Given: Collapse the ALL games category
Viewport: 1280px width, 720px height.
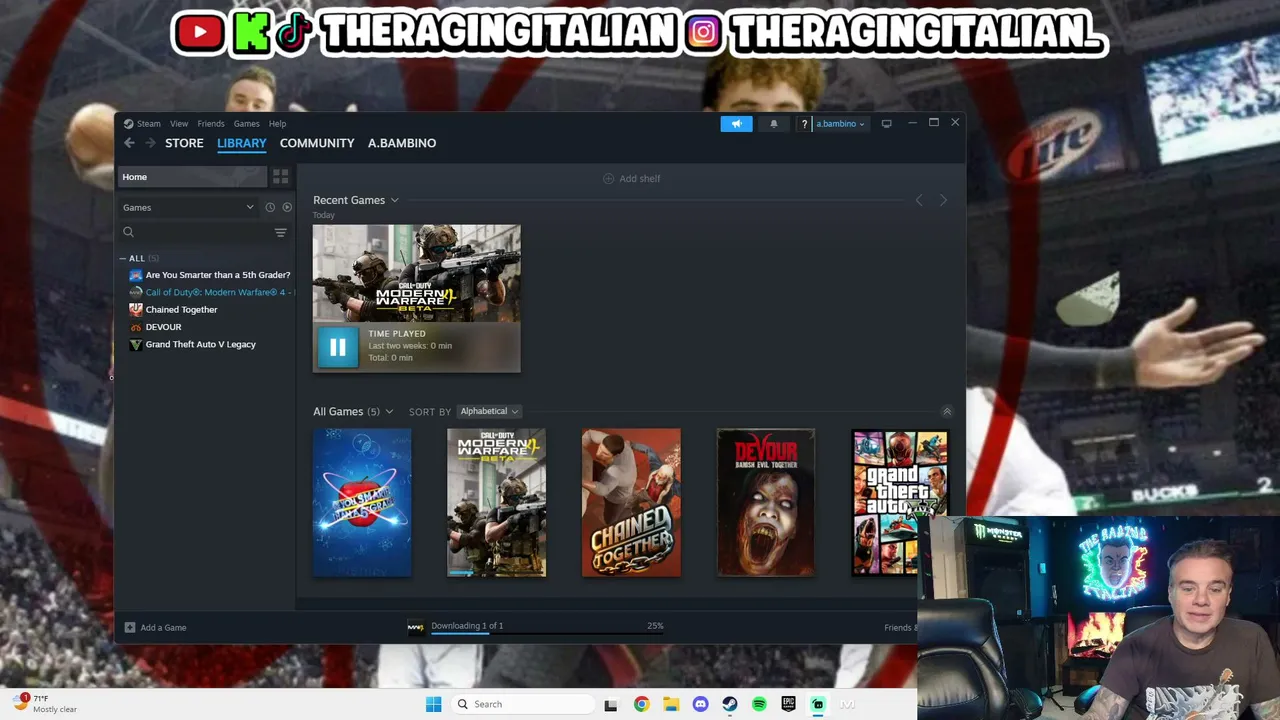Looking at the screenshot, I should pyautogui.click(x=123, y=258).
